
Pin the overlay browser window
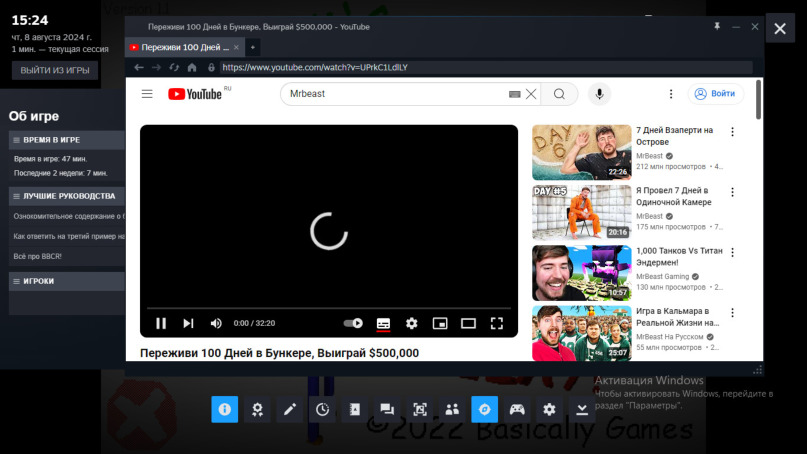(x=716, y=25)
